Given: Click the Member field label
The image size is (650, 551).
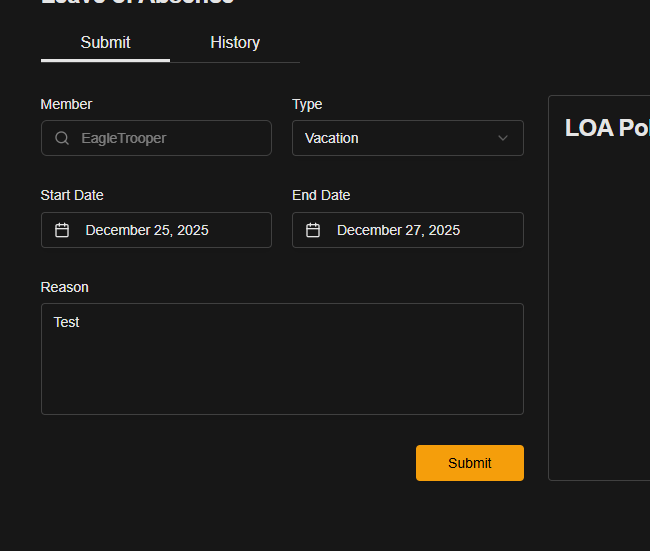Looking at the screenshot, I should (x=66, y=104).
